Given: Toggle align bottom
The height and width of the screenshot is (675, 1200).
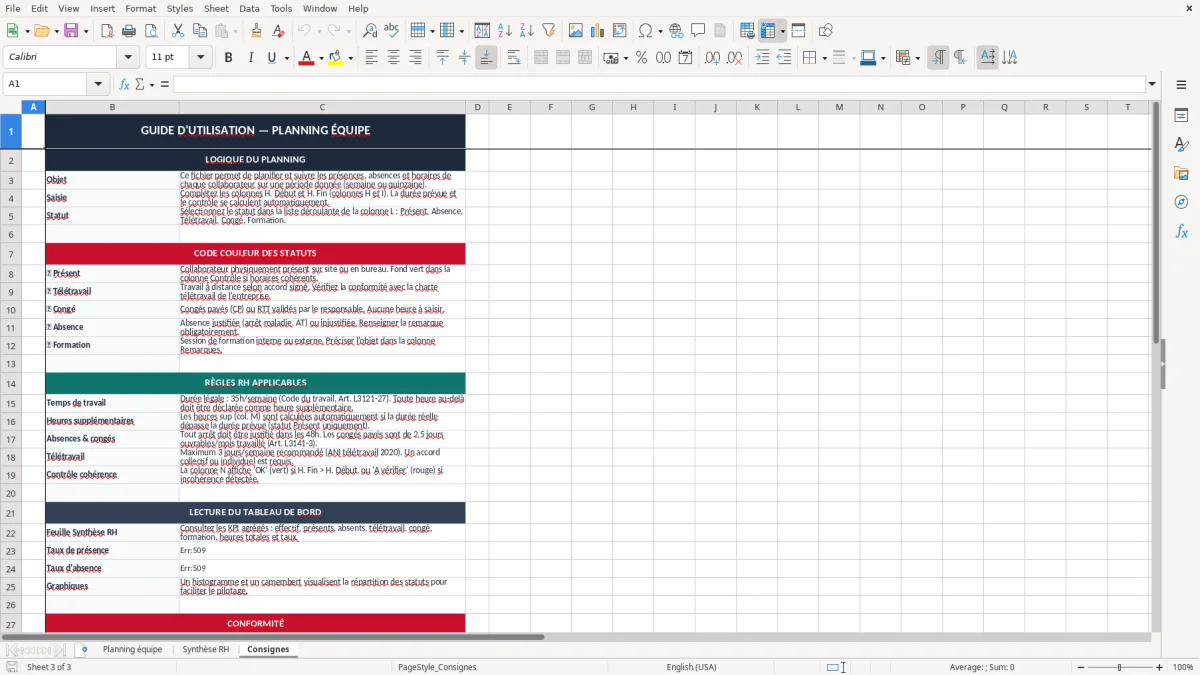Looking at the screenshot, I should [x=486, y=58].
